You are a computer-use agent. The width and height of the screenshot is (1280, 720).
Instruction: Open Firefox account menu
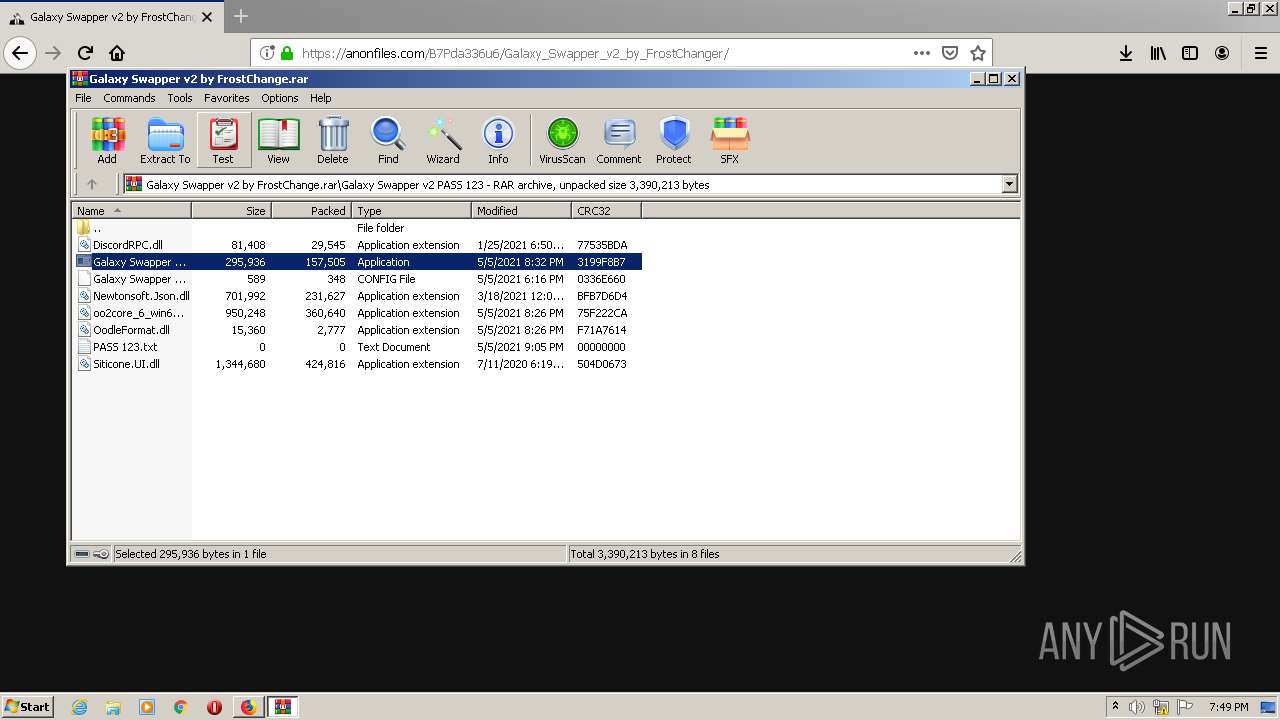click(1222, 53)
